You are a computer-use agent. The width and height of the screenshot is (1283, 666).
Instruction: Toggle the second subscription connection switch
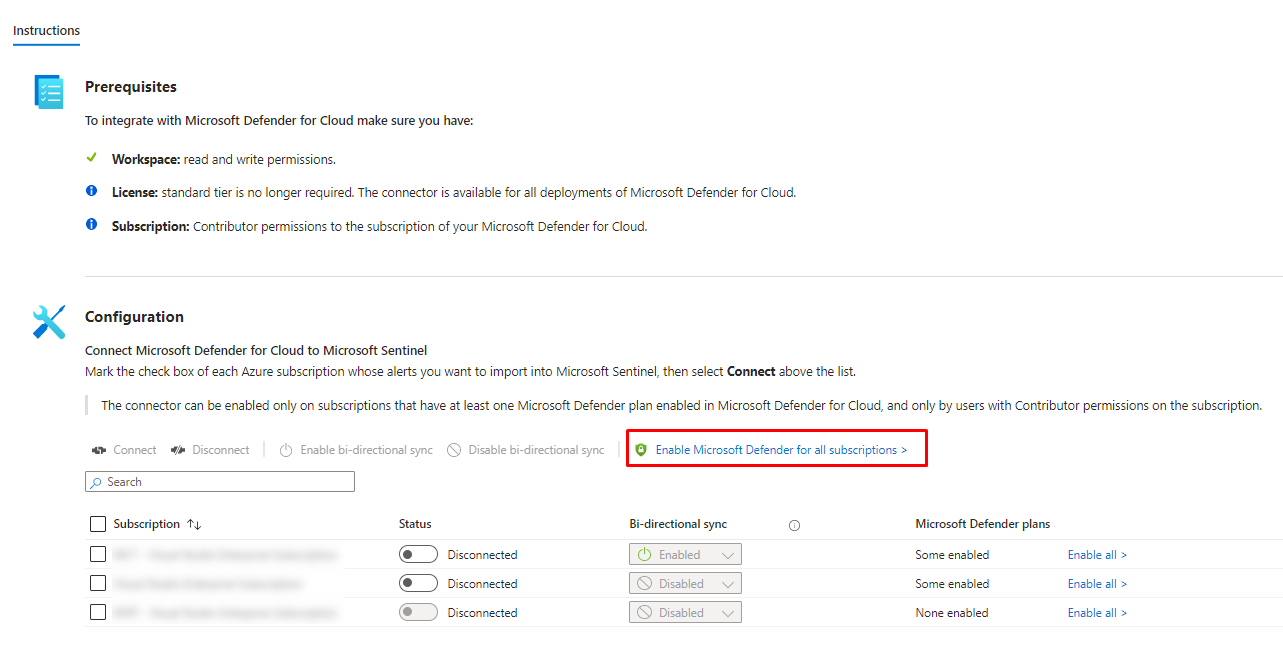pyautogui.click(x=418, y=583)
